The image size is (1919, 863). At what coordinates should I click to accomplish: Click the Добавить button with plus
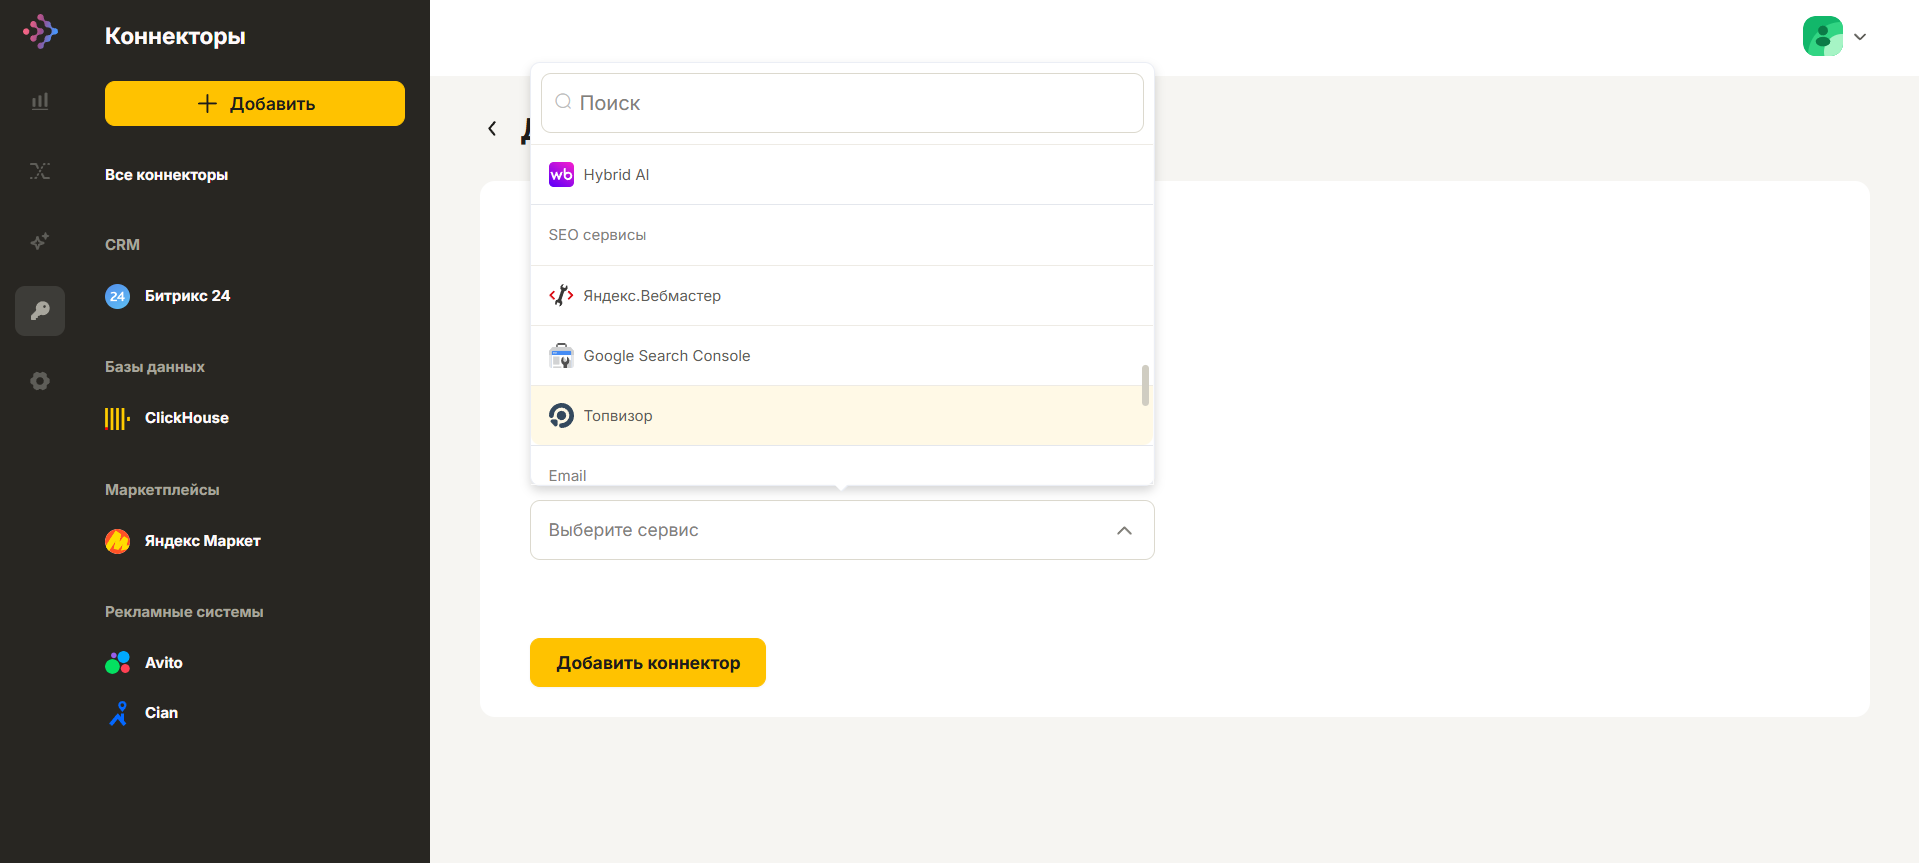pos(255,103)
